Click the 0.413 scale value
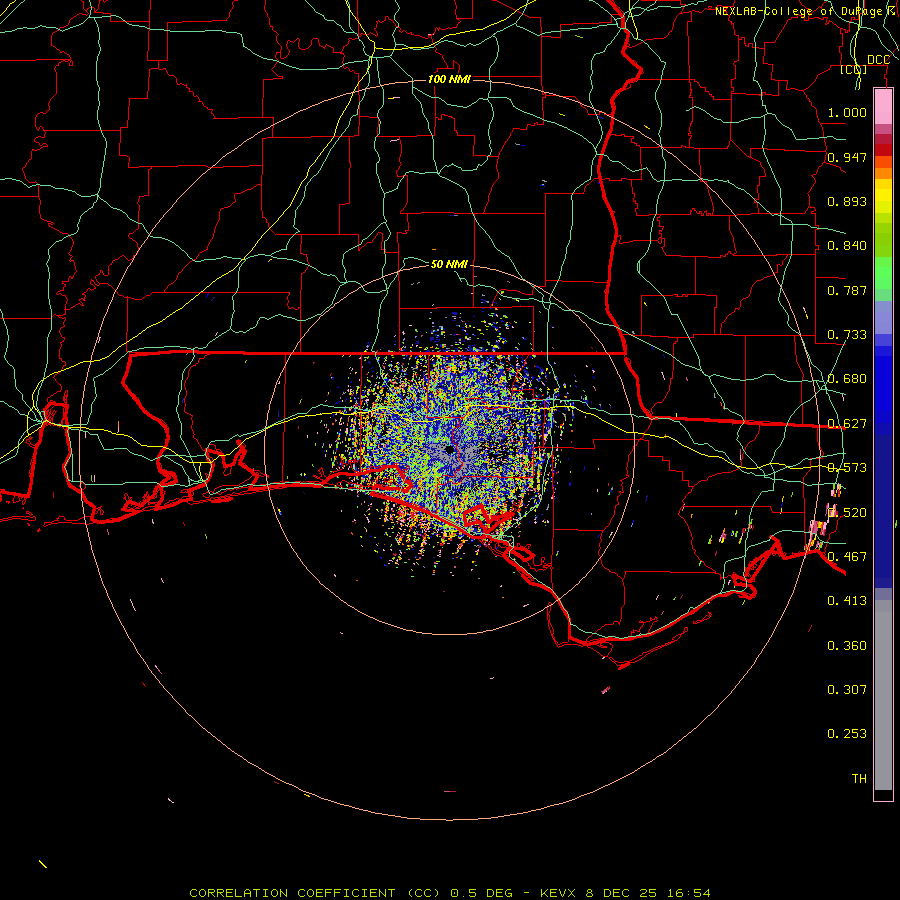Image resolution: width=900 pixels, height=900 pixels. point(847,601)
